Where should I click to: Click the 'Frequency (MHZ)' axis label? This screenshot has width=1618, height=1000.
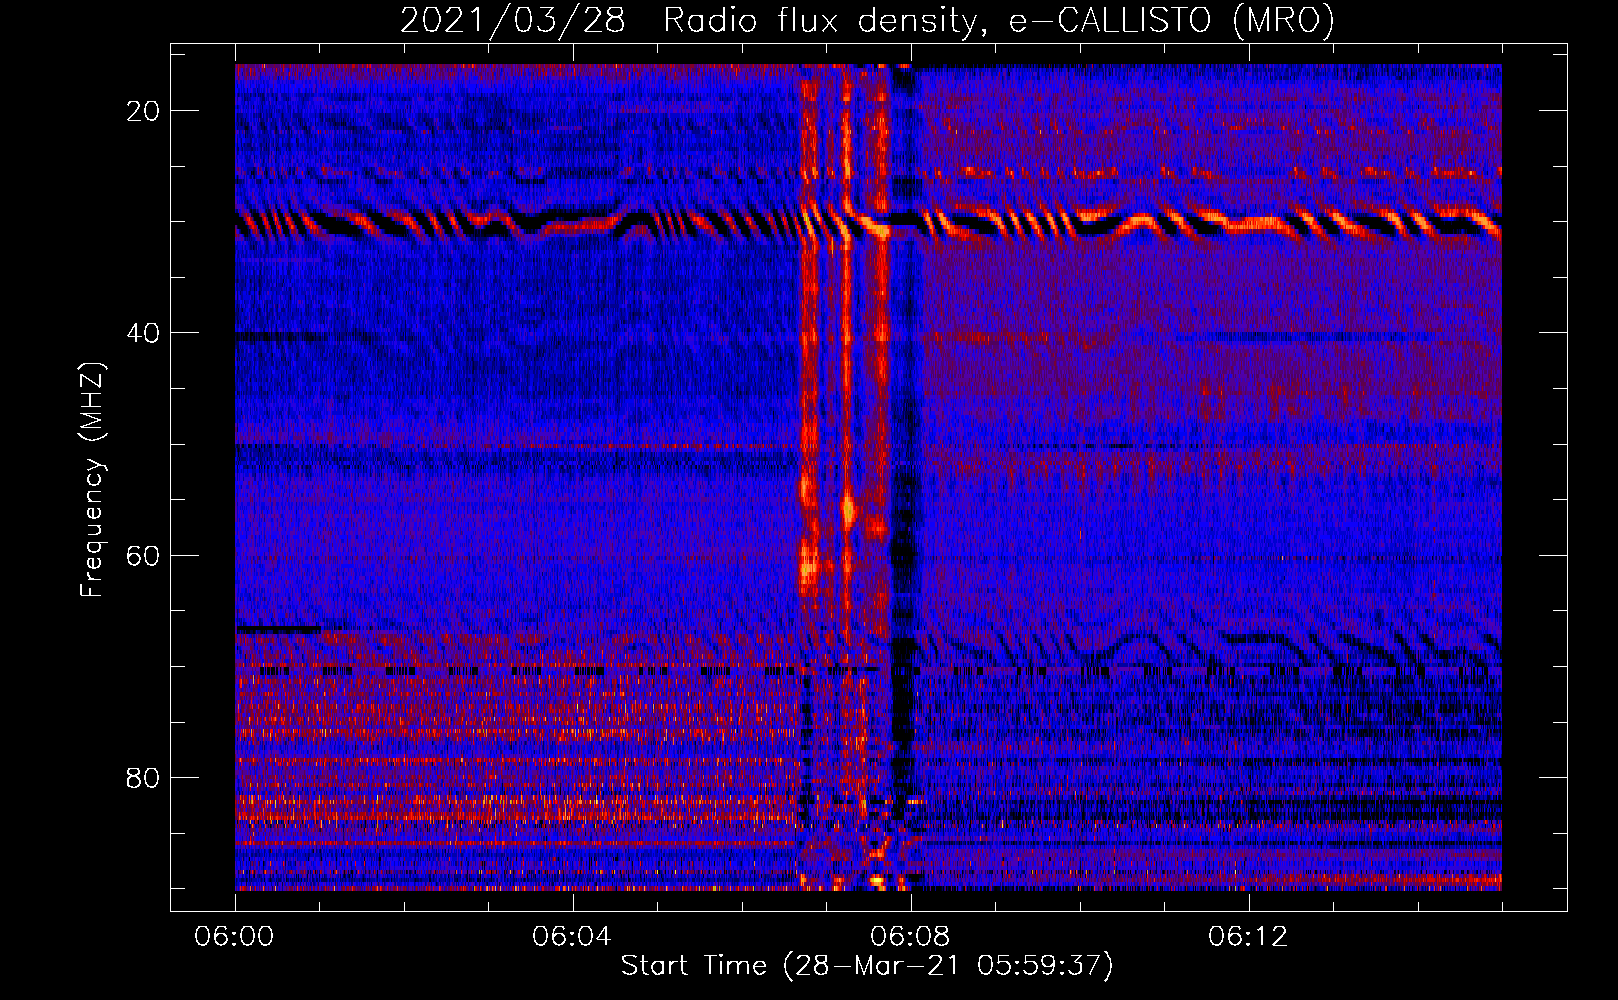click(x=92, y=480)
